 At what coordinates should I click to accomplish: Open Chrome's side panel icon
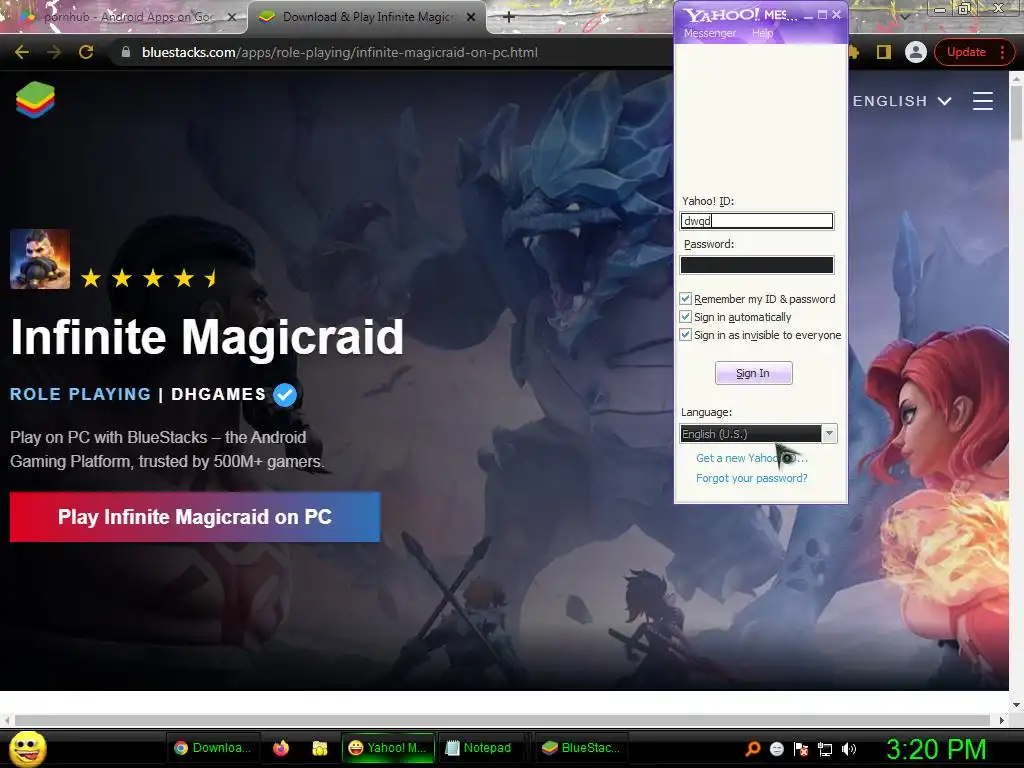[x=884, y=52]
